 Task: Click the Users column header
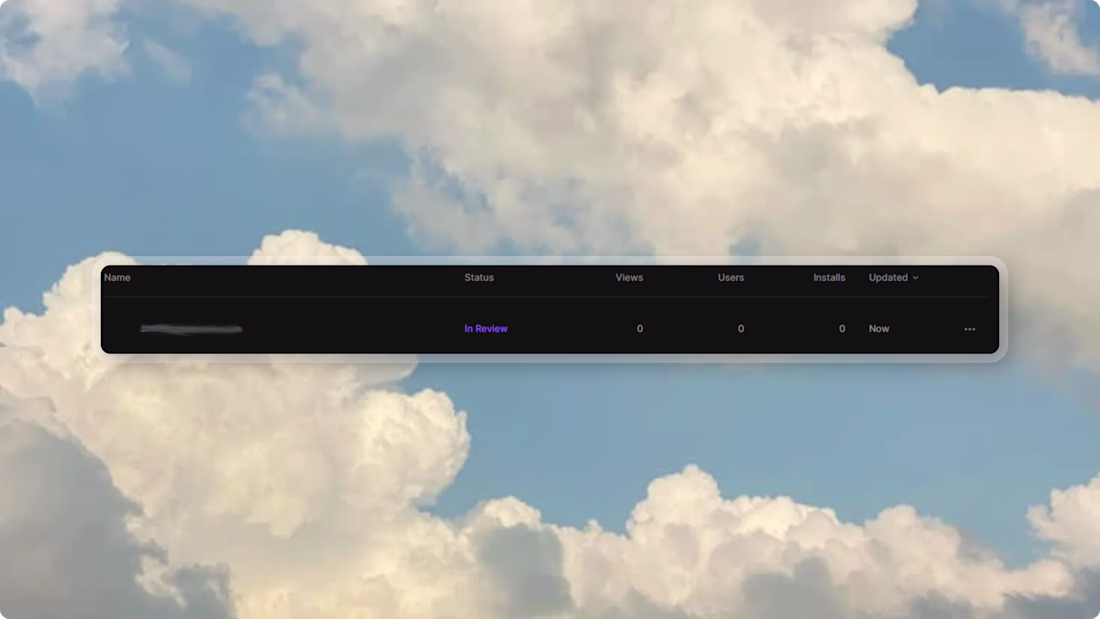tap(730, 277)
